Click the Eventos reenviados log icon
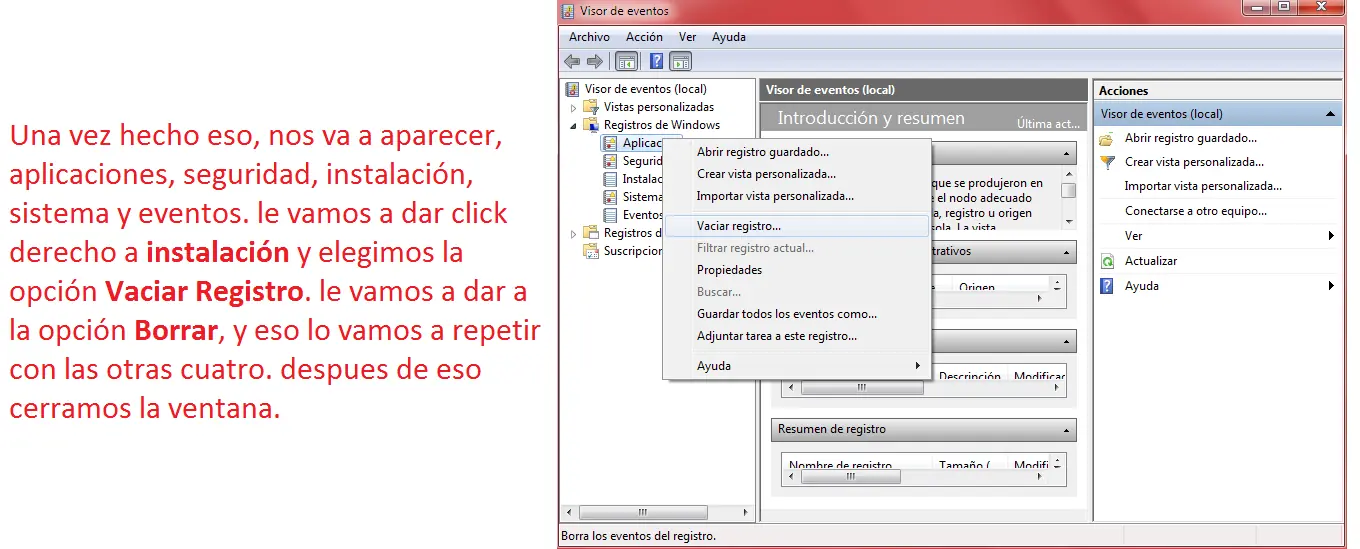 click(x=611, y=215)
